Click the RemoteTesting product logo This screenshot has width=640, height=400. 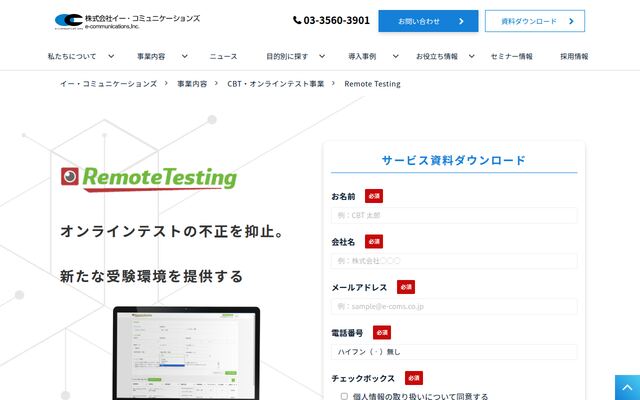coord(149,179)
